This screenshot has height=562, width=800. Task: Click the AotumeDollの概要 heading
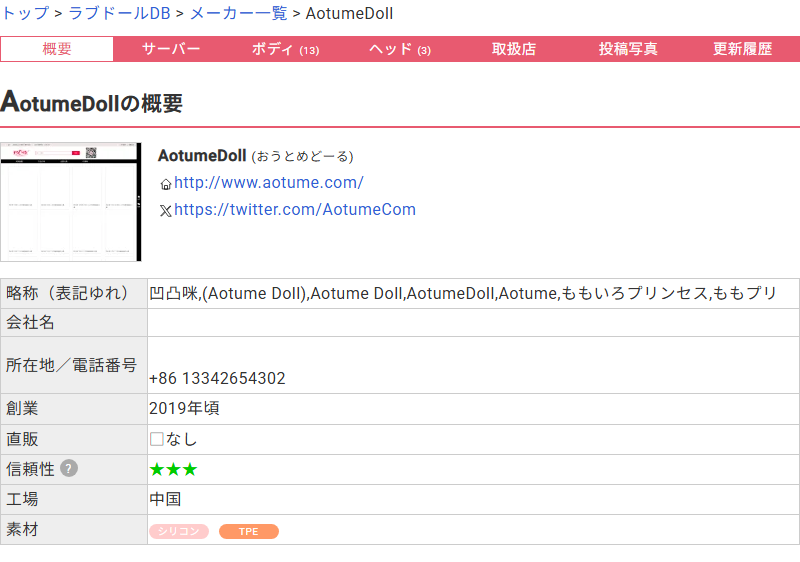(92, 103)
